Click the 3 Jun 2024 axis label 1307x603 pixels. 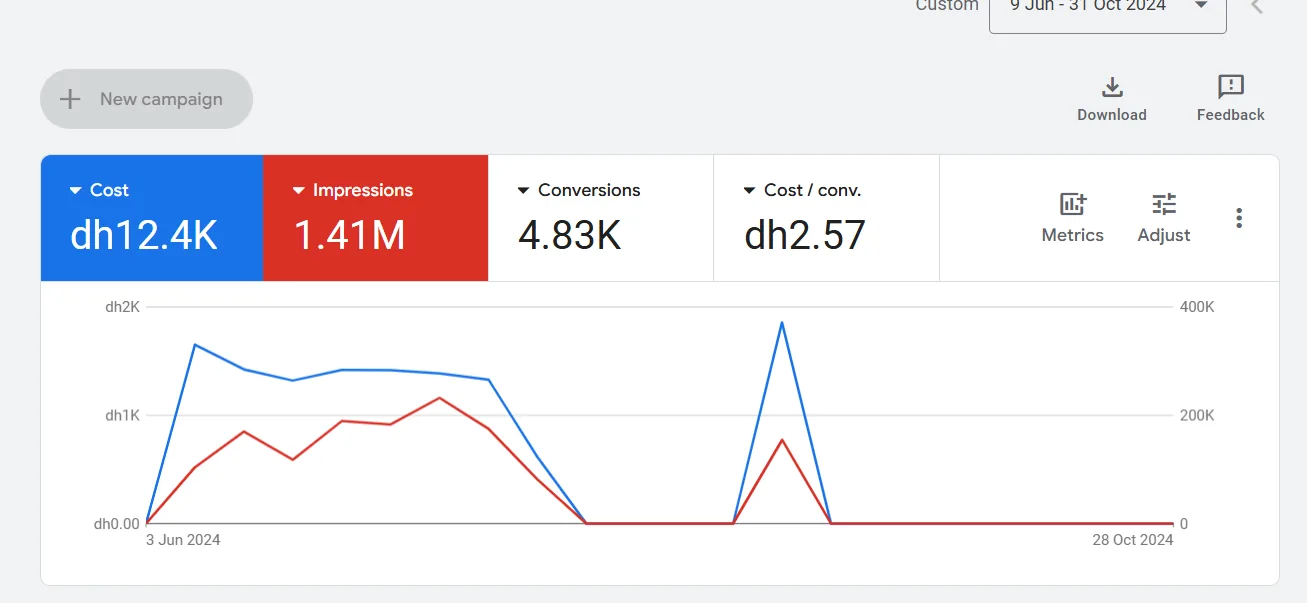click(182, 540)
